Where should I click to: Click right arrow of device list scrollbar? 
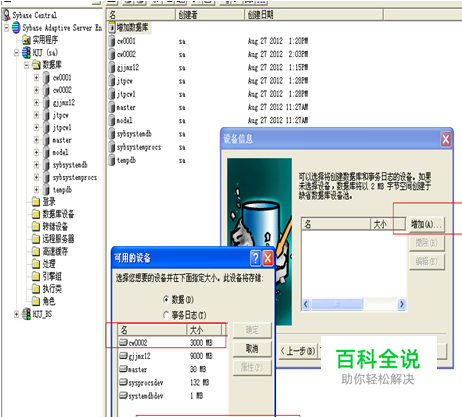pos(402,304)
